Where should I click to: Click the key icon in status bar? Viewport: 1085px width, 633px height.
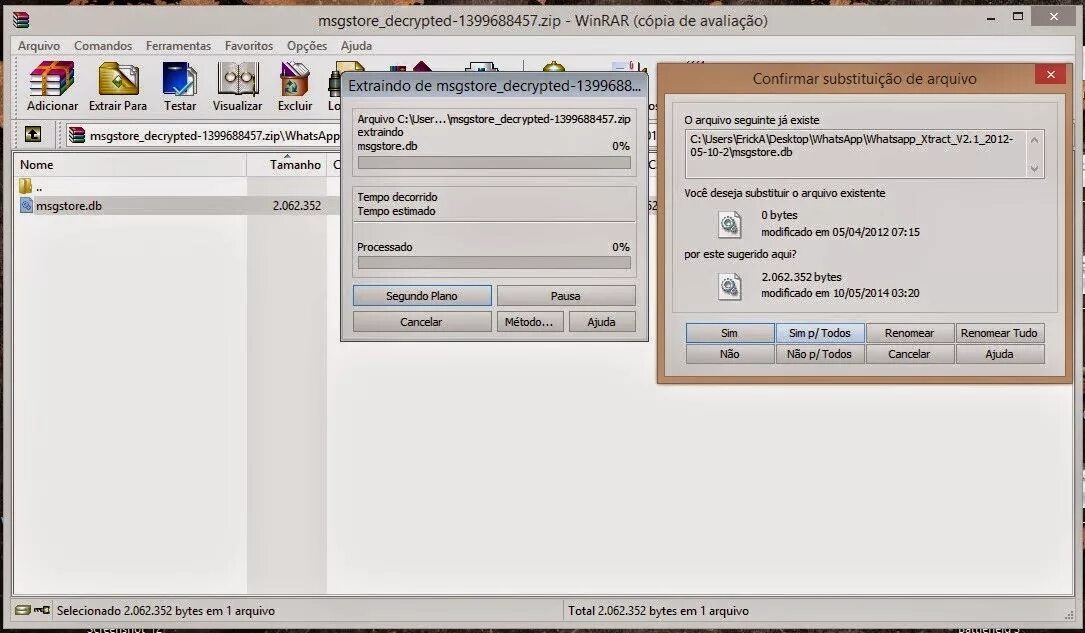pos(42,610)
